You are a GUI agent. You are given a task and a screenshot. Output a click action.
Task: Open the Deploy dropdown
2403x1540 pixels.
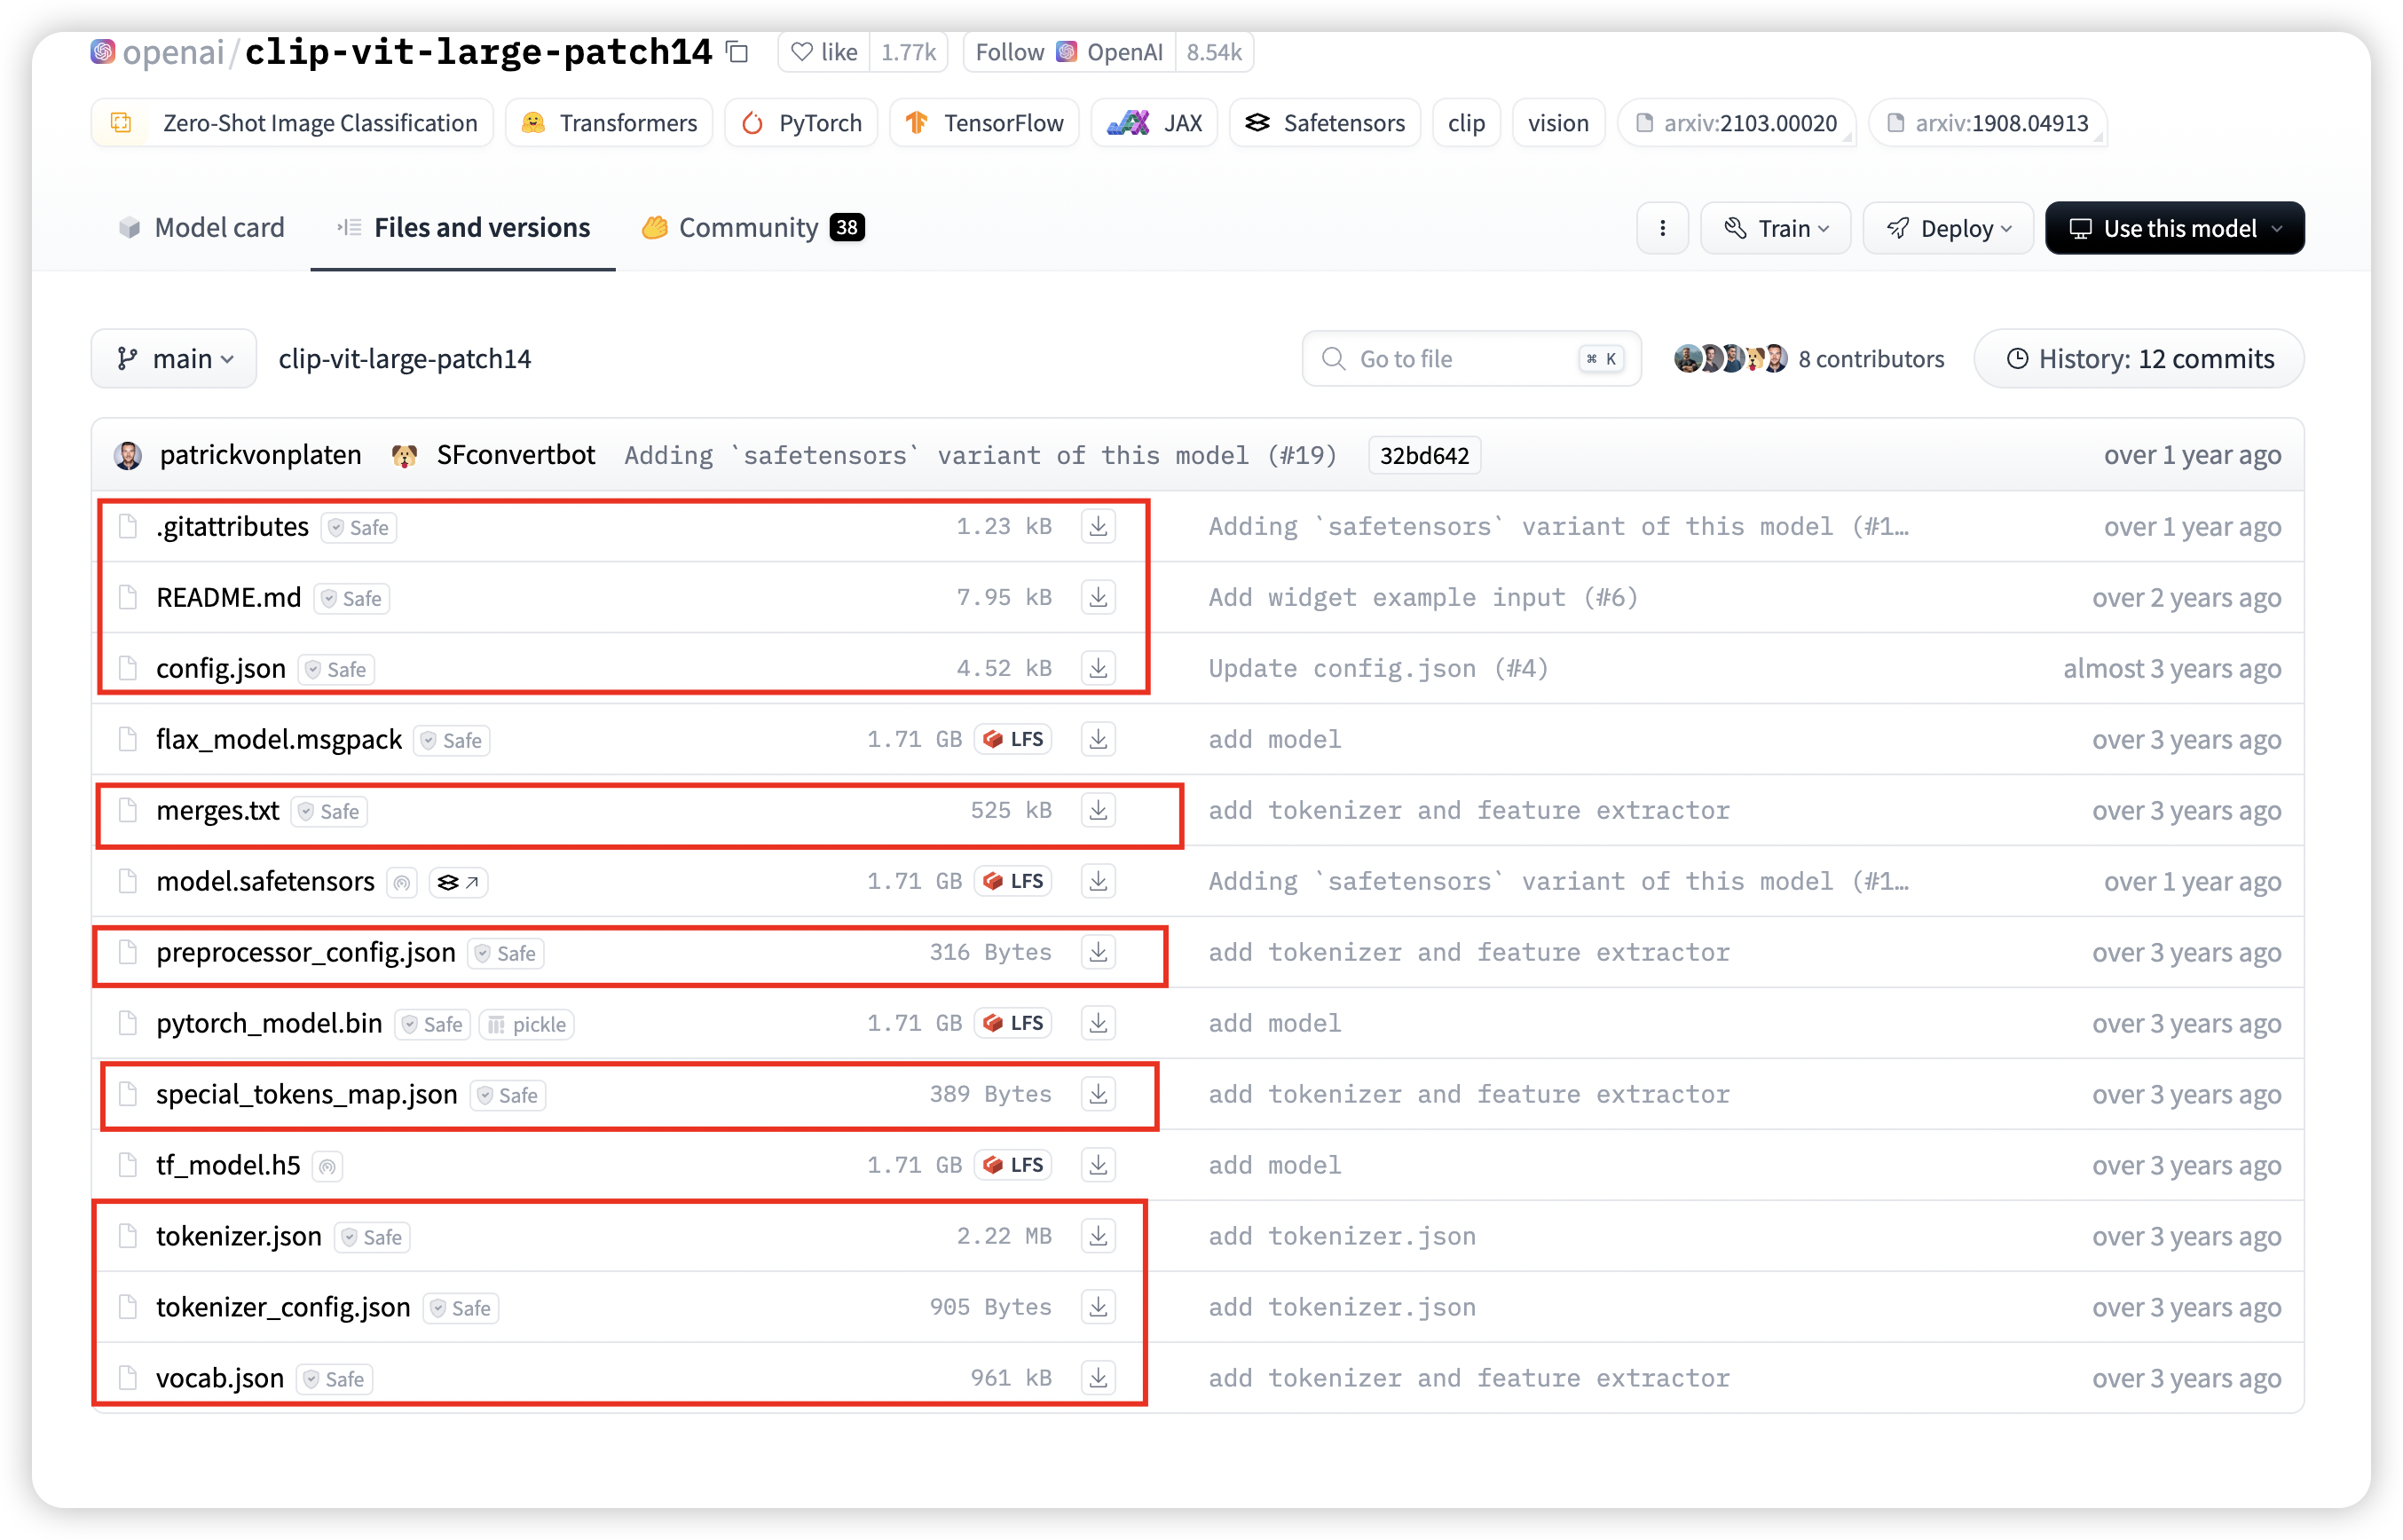[x=1947, y=227]
